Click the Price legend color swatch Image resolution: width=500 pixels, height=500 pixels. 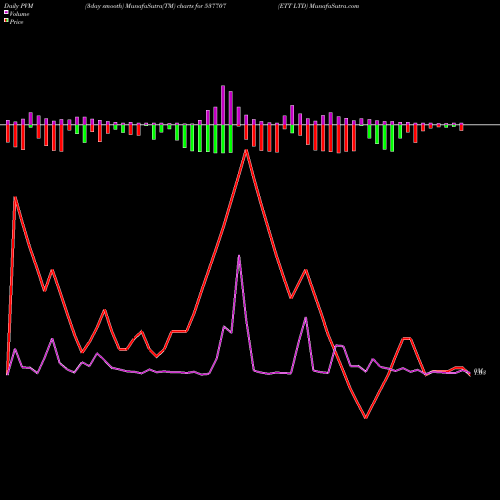click(x=6, y=21)
